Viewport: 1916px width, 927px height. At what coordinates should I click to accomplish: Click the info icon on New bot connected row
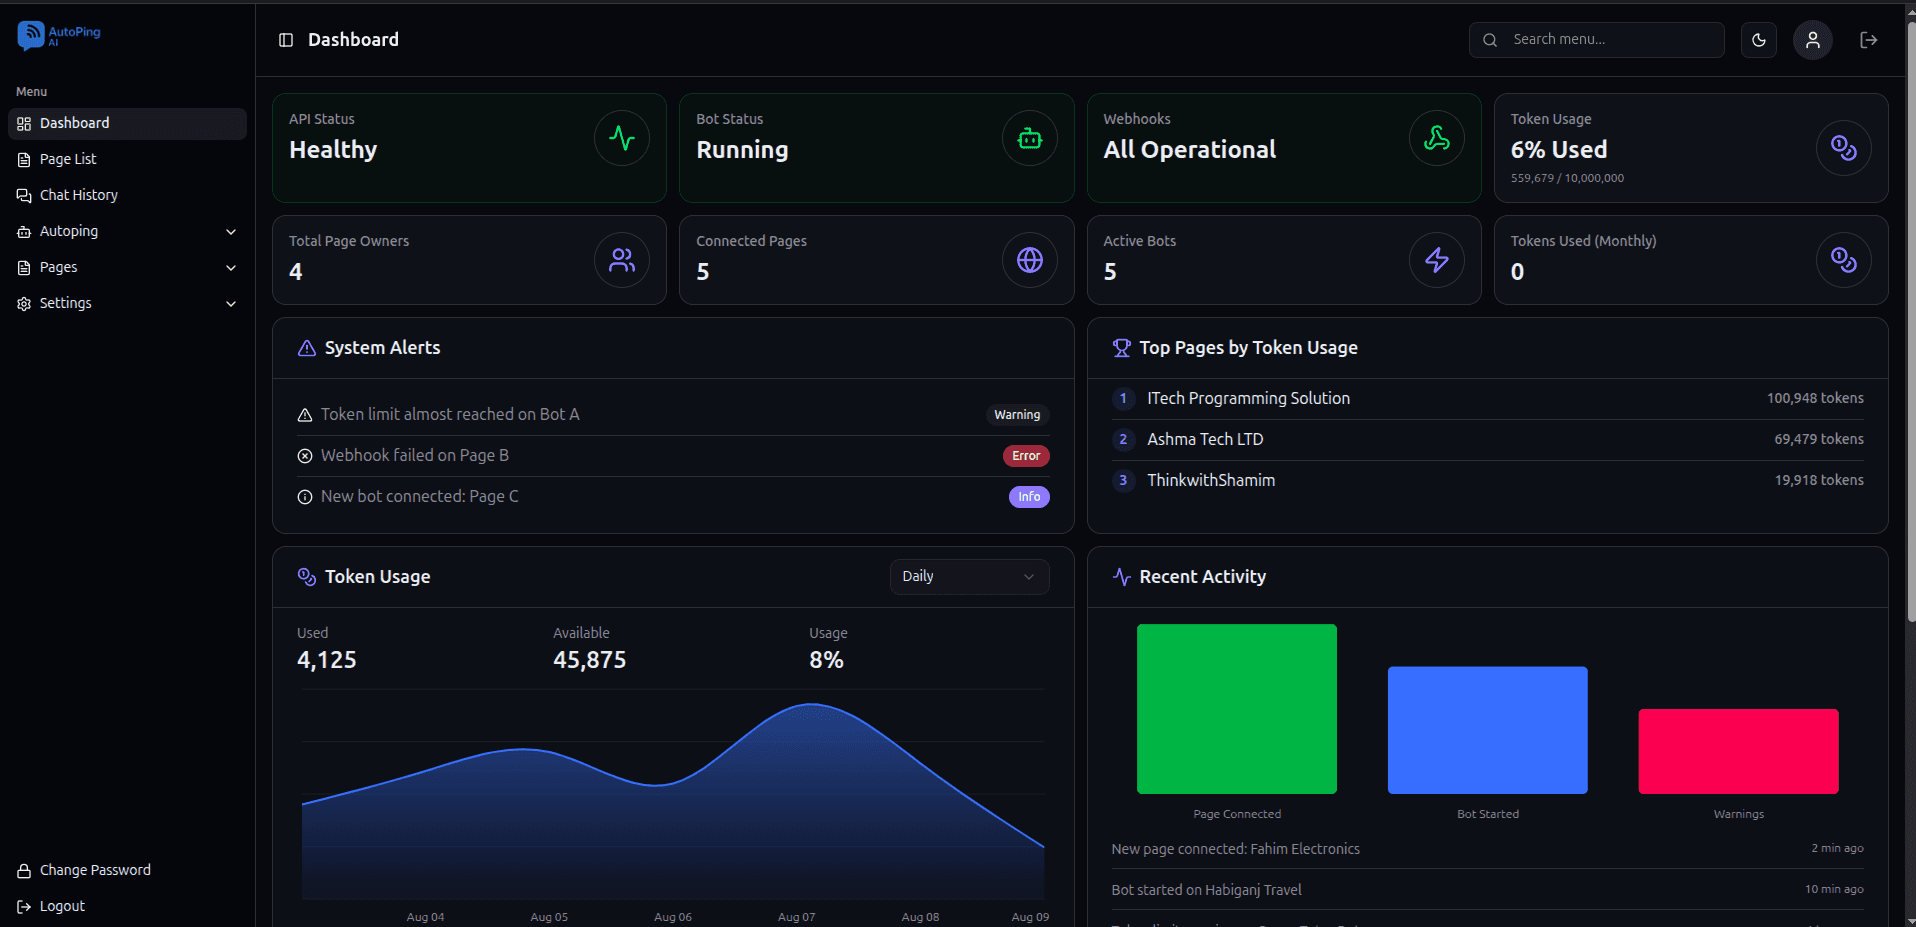(x=305, y=497)
